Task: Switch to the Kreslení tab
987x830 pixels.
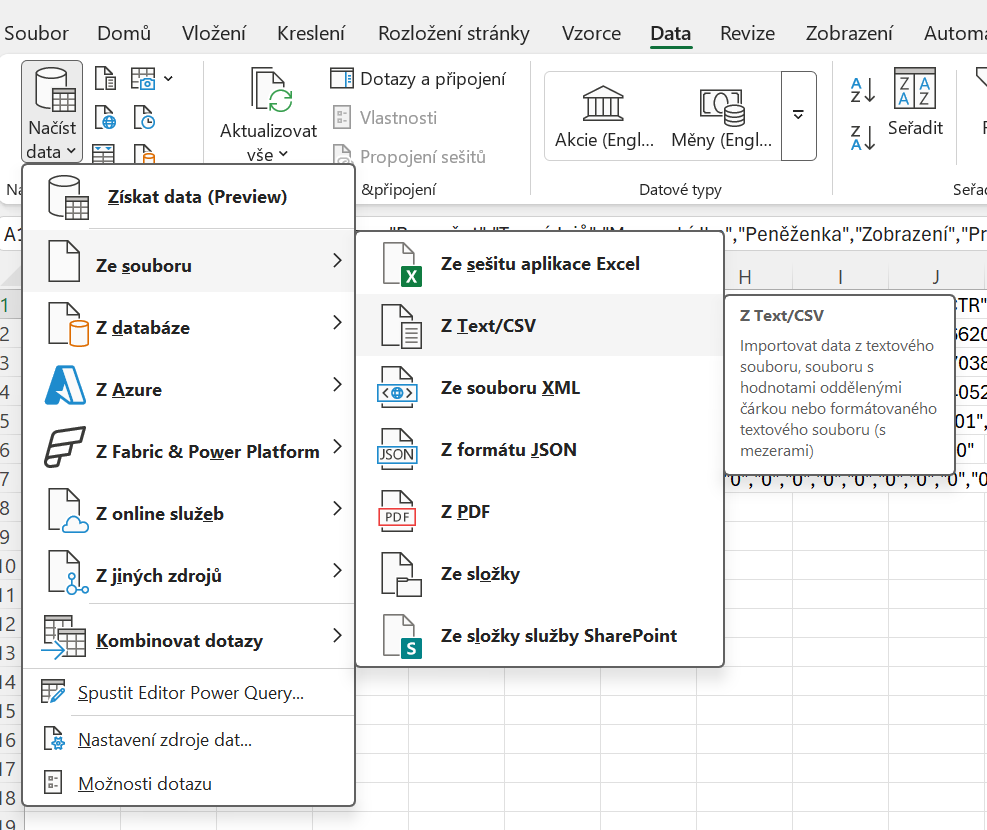Action: coord(311,33)
